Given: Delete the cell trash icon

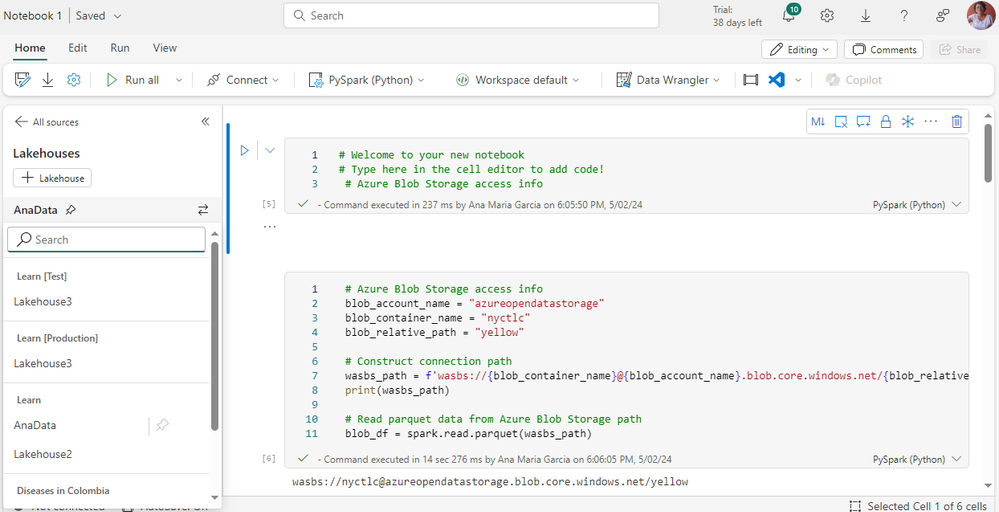Looking at the screenshot, I should 956,122.
